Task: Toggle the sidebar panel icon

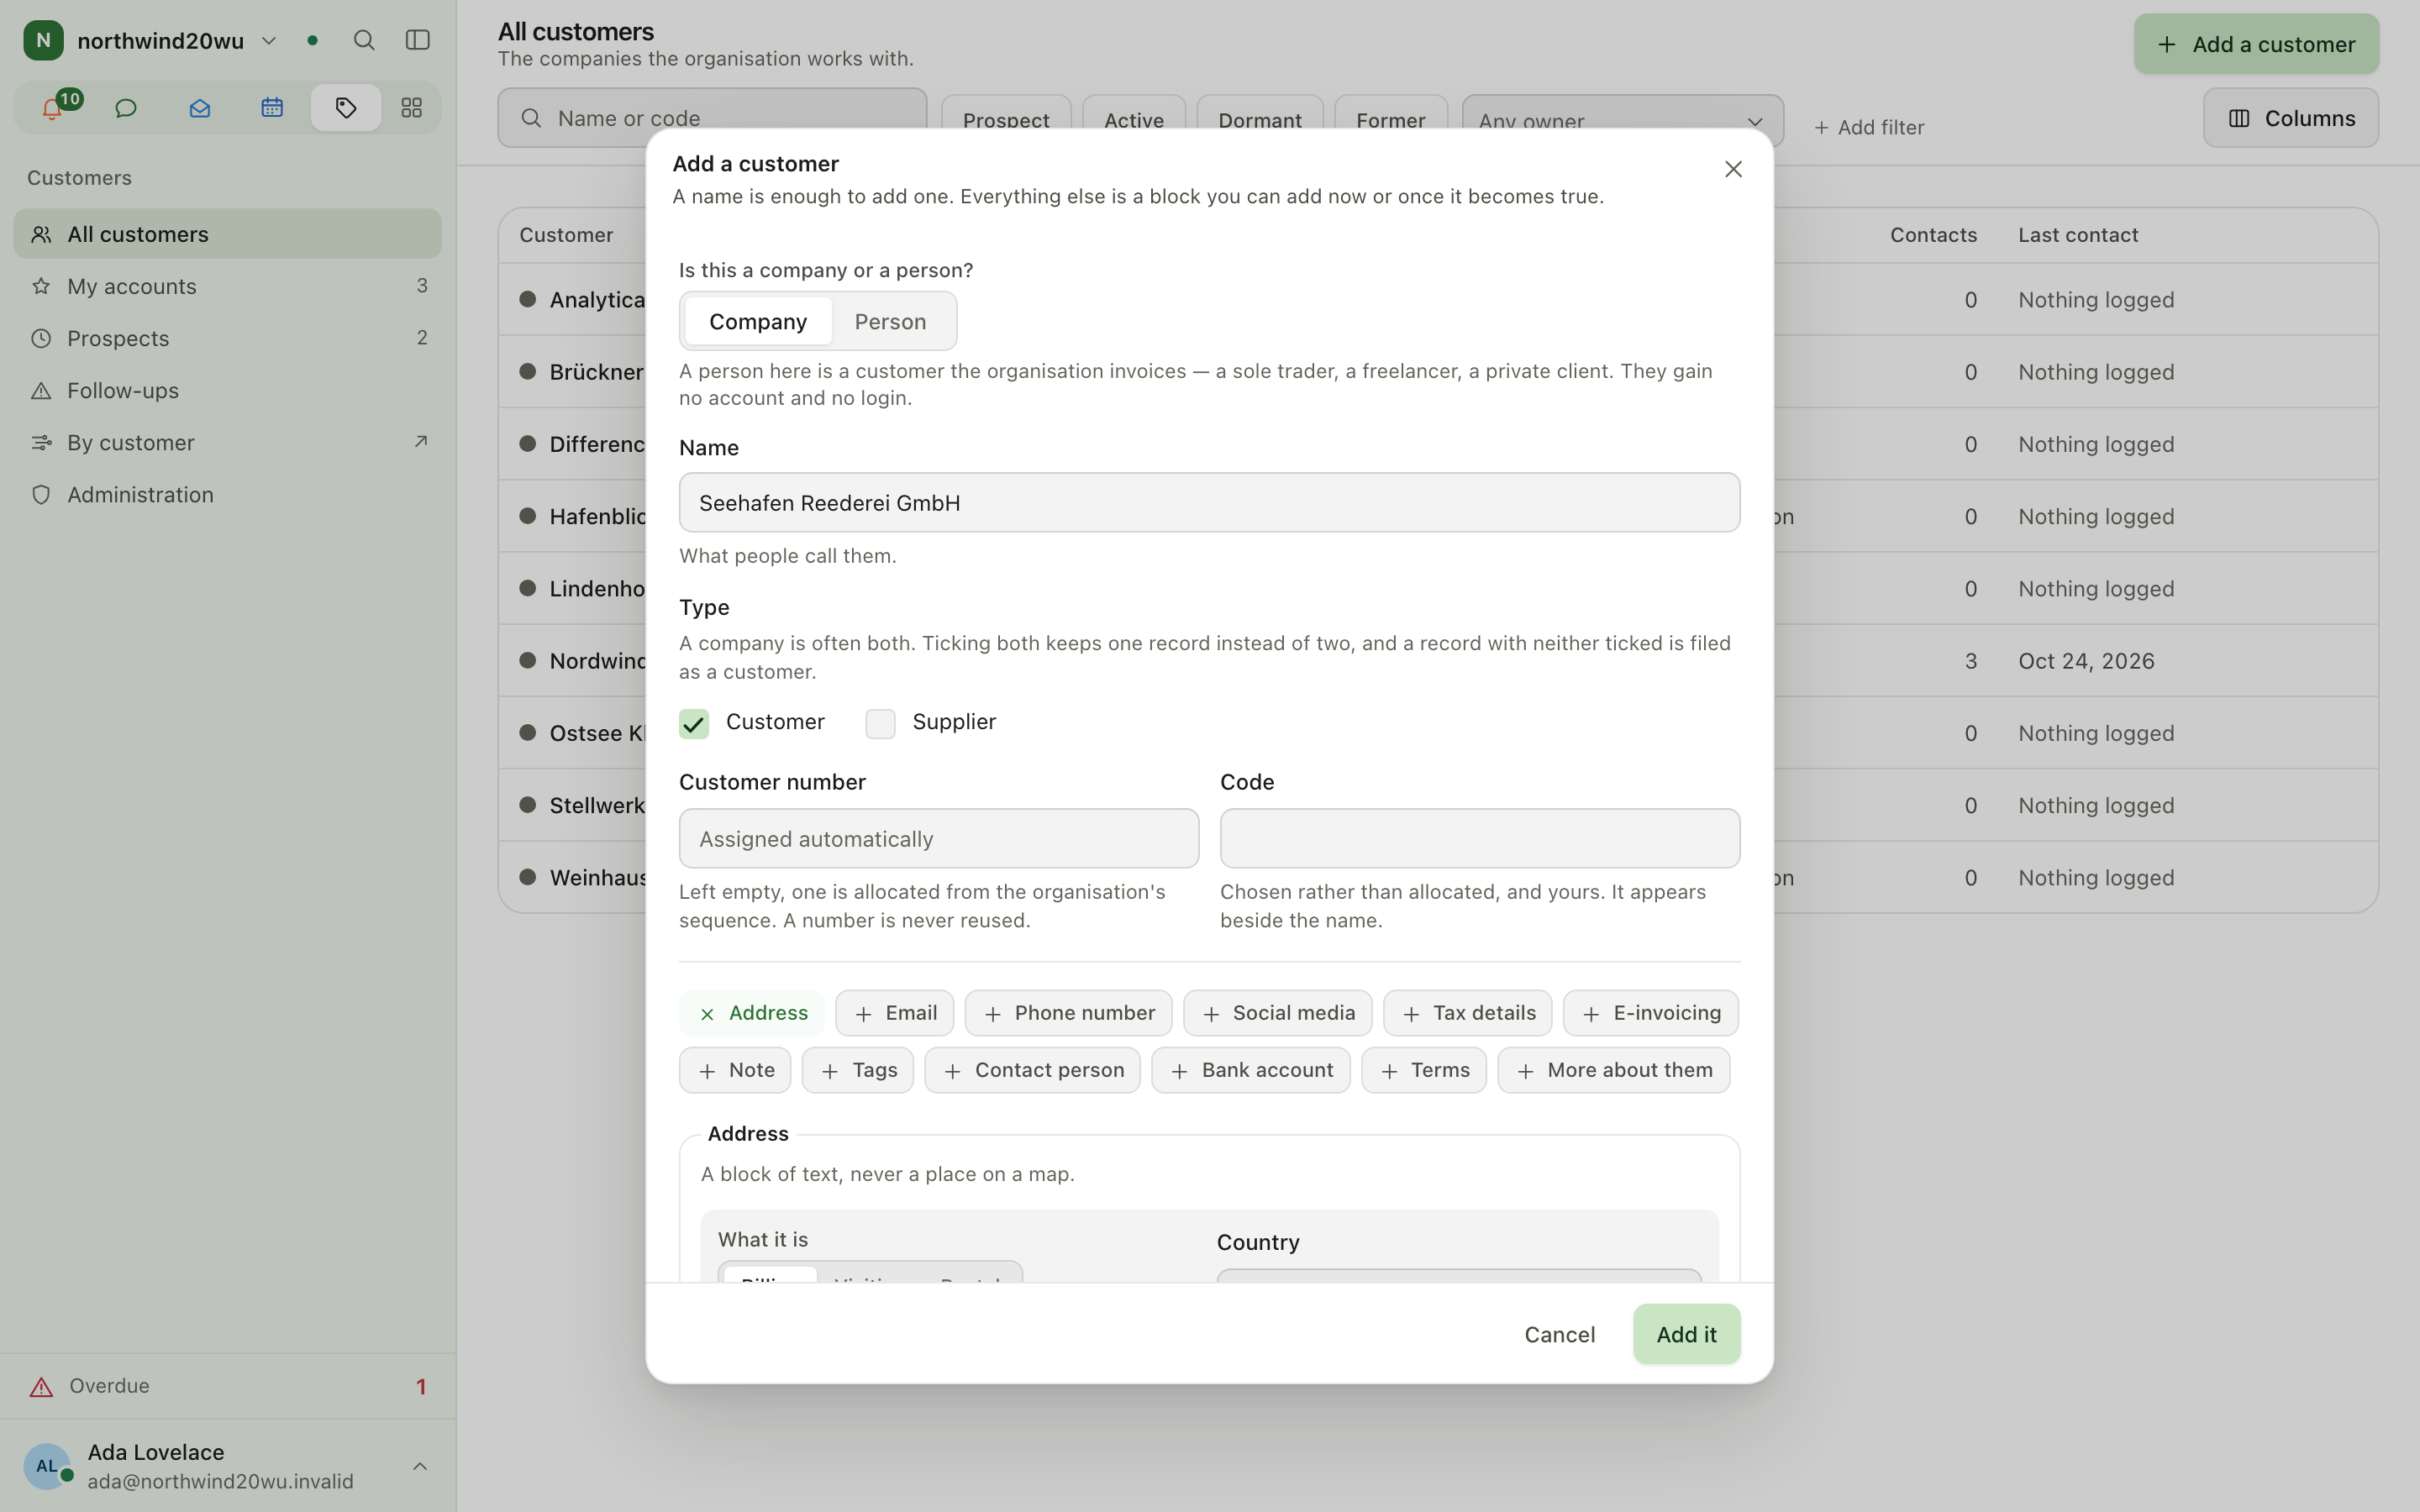Action: 417,40
